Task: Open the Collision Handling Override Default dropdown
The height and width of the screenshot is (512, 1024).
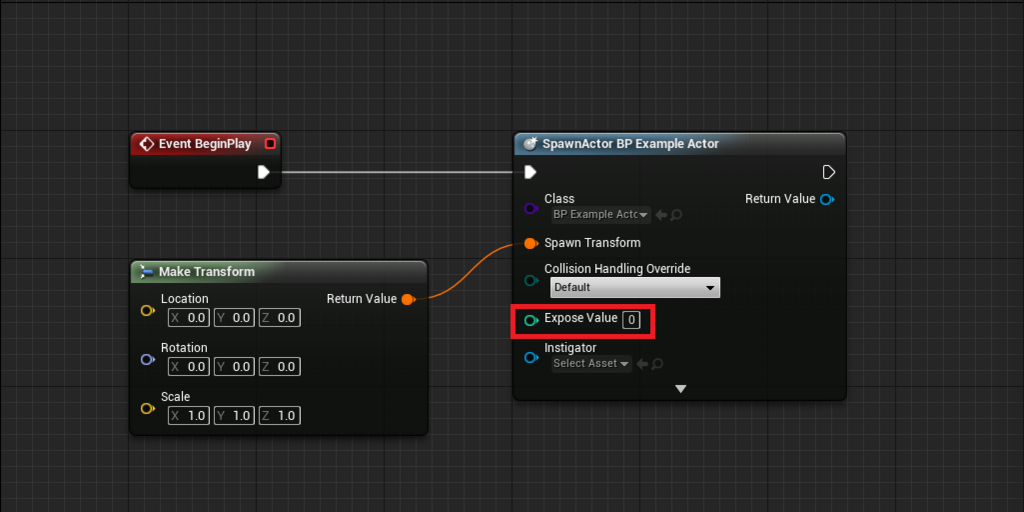Action: [635, 287]
